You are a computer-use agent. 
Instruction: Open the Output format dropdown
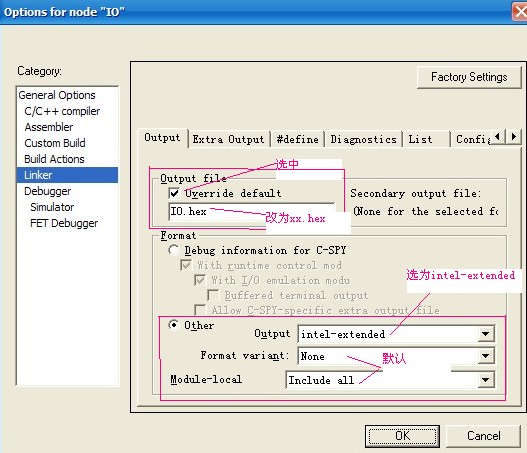(486, 334)
